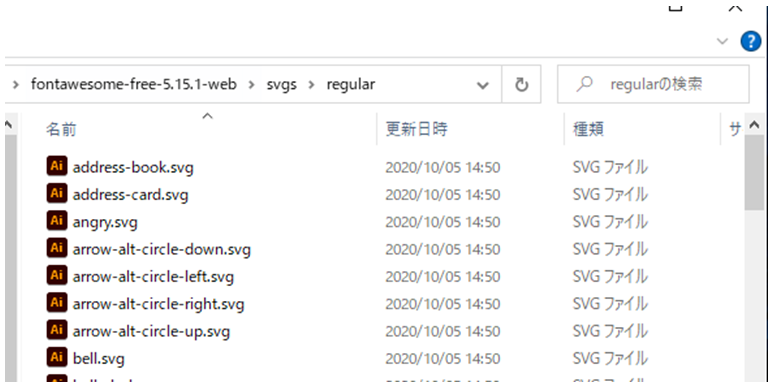Select the file name address-card.svg

(x=130, y=195)
